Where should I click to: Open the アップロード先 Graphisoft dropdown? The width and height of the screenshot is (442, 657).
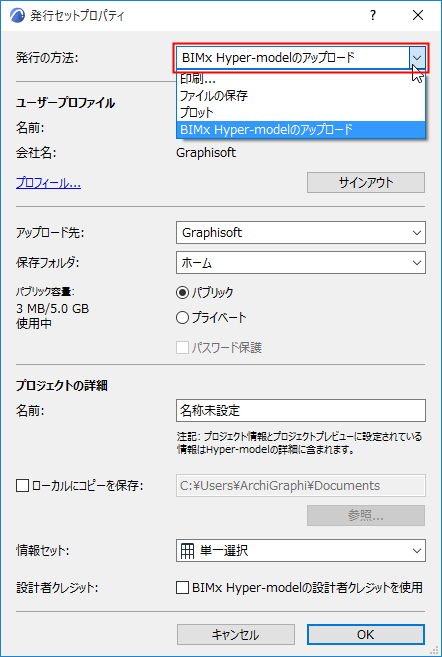301,233
